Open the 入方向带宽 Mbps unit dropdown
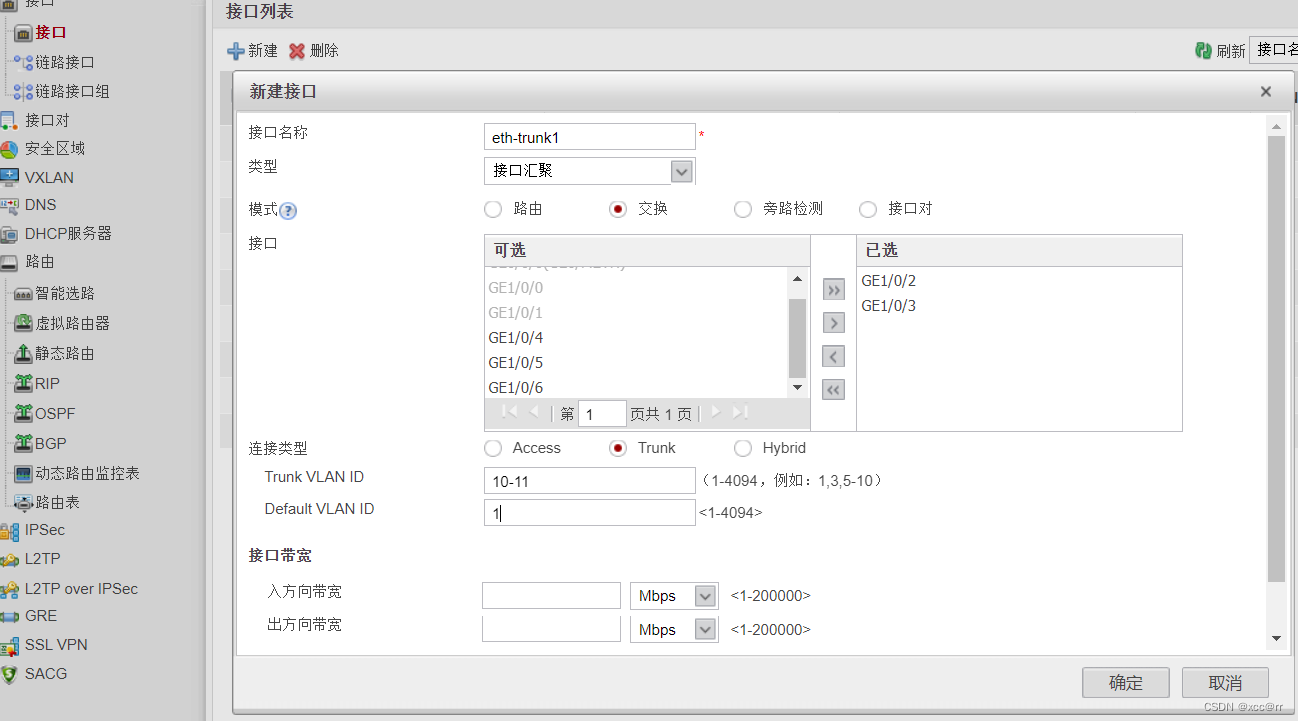Viewport: 1298px width, 721px height. point(706,596)
